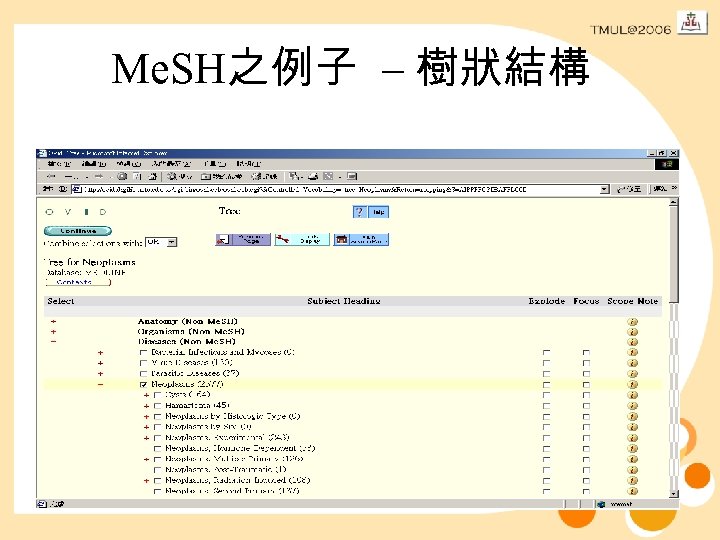This screenshot has width=720, height=540.
Task: Click the IE Stop toolbar icon
Action: tap(122, 176)
